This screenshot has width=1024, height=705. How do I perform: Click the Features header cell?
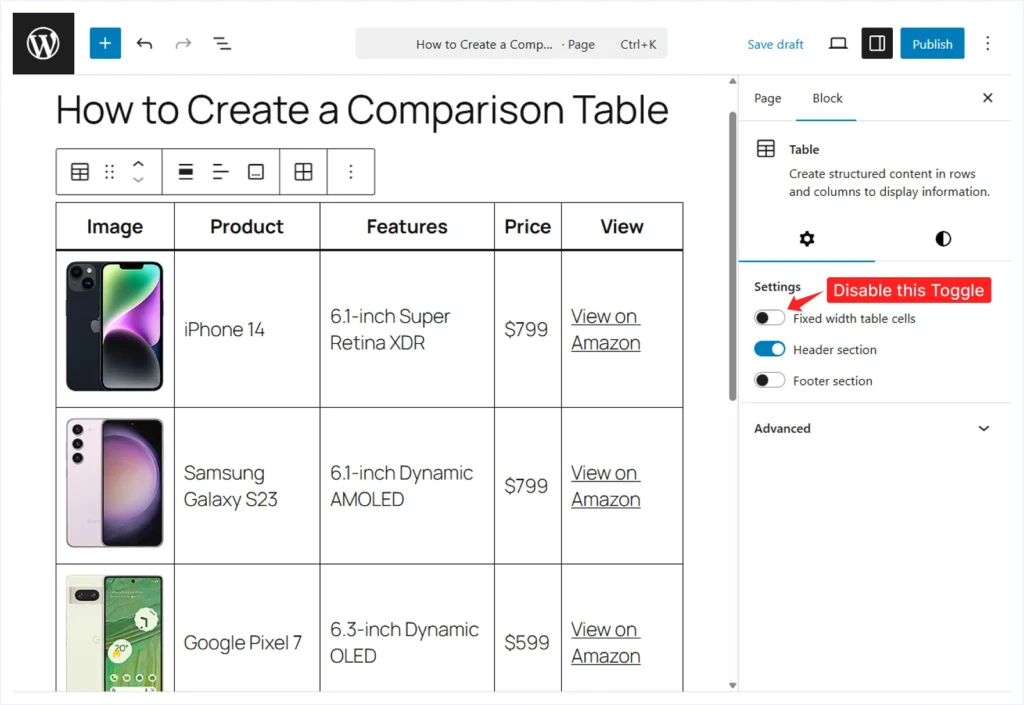[x=407, y=227]
